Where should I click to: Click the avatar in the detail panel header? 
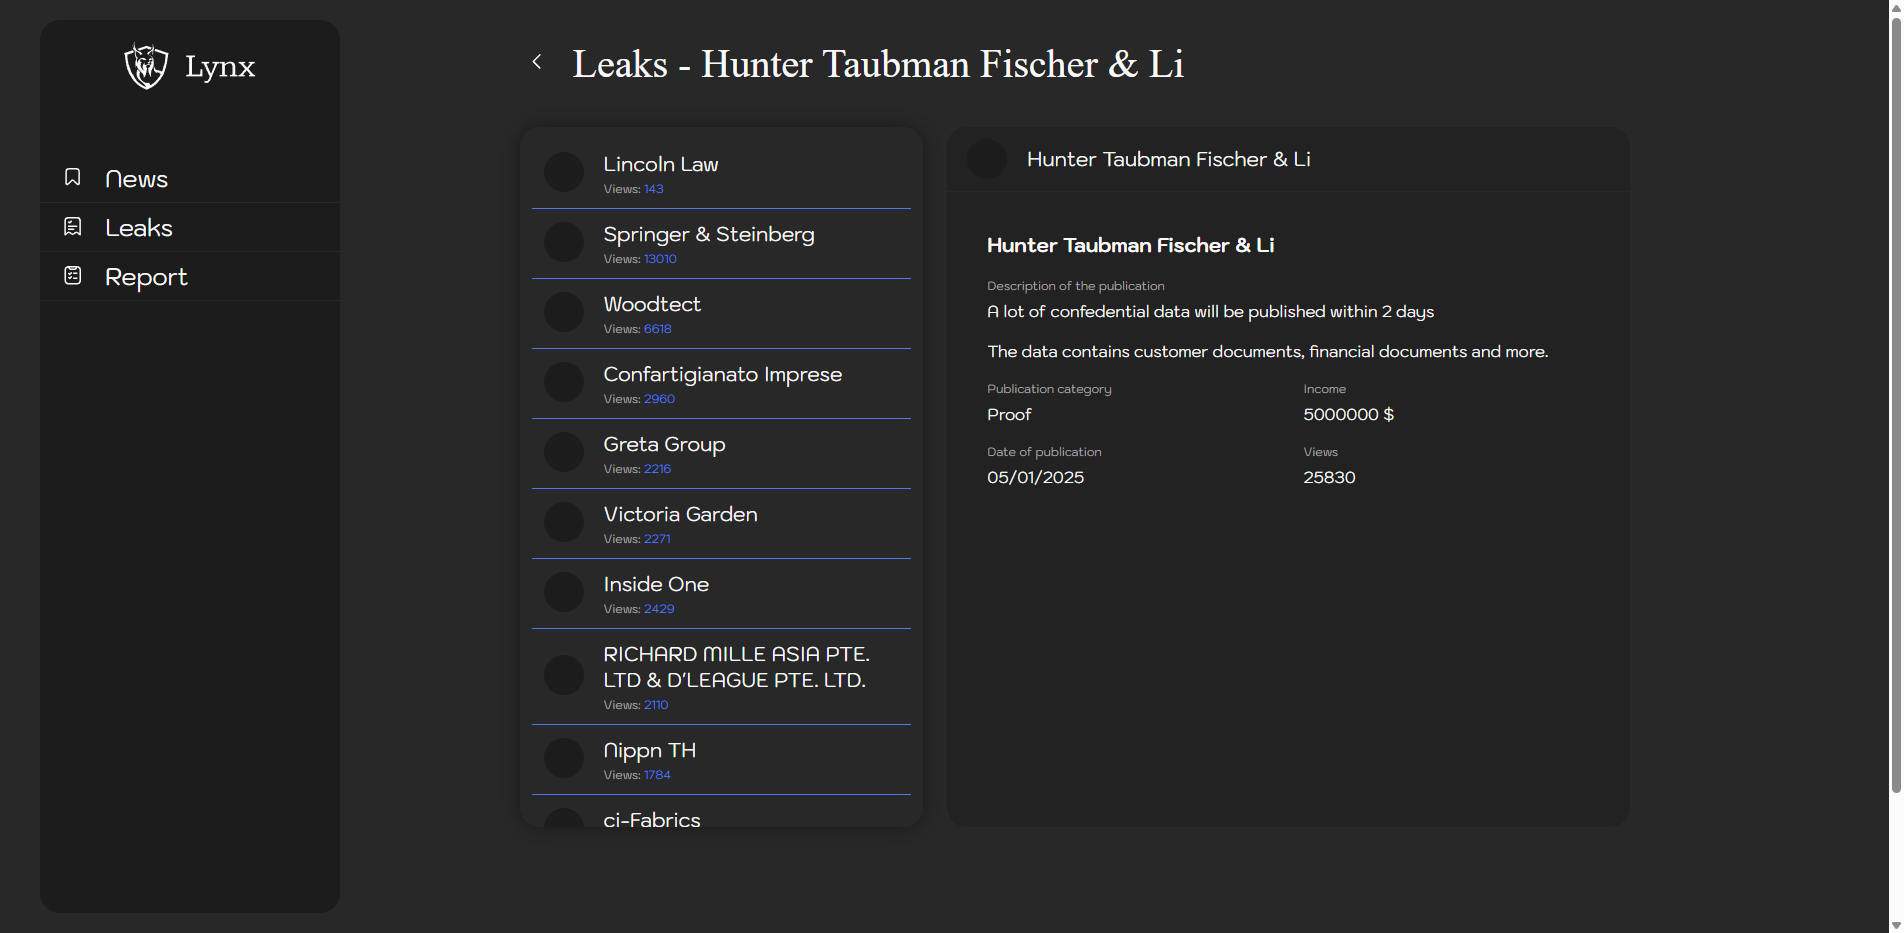pyautogui.click(x=987, y=159)
